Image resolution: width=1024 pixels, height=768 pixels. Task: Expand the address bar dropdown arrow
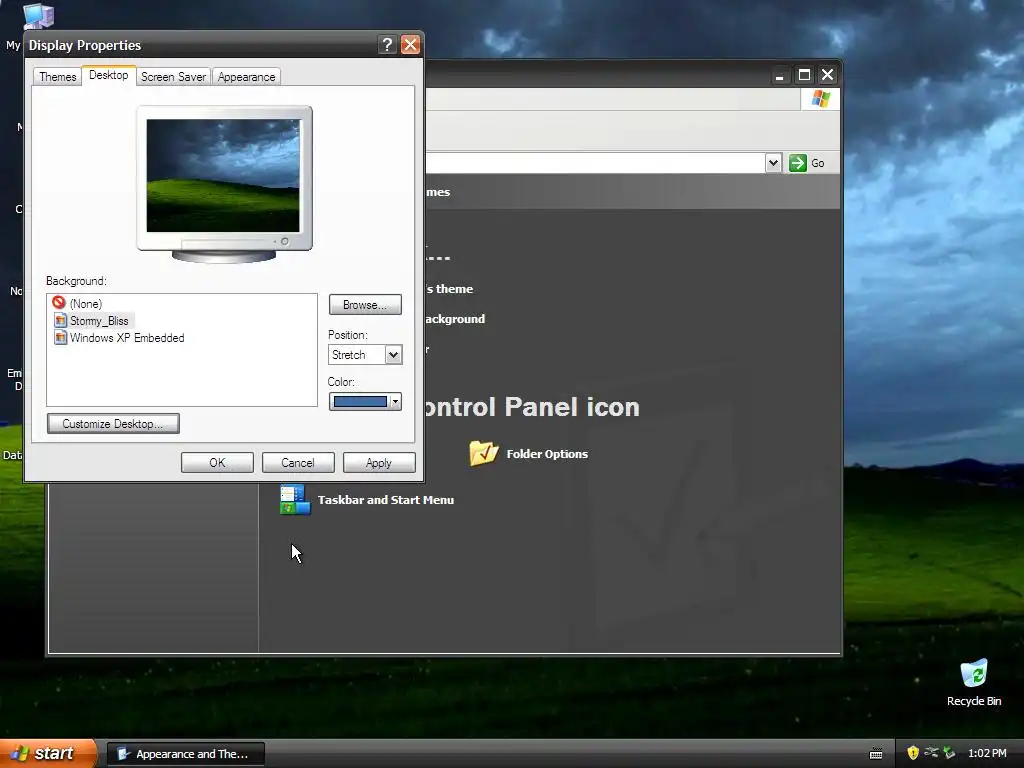tap(773, 163)
